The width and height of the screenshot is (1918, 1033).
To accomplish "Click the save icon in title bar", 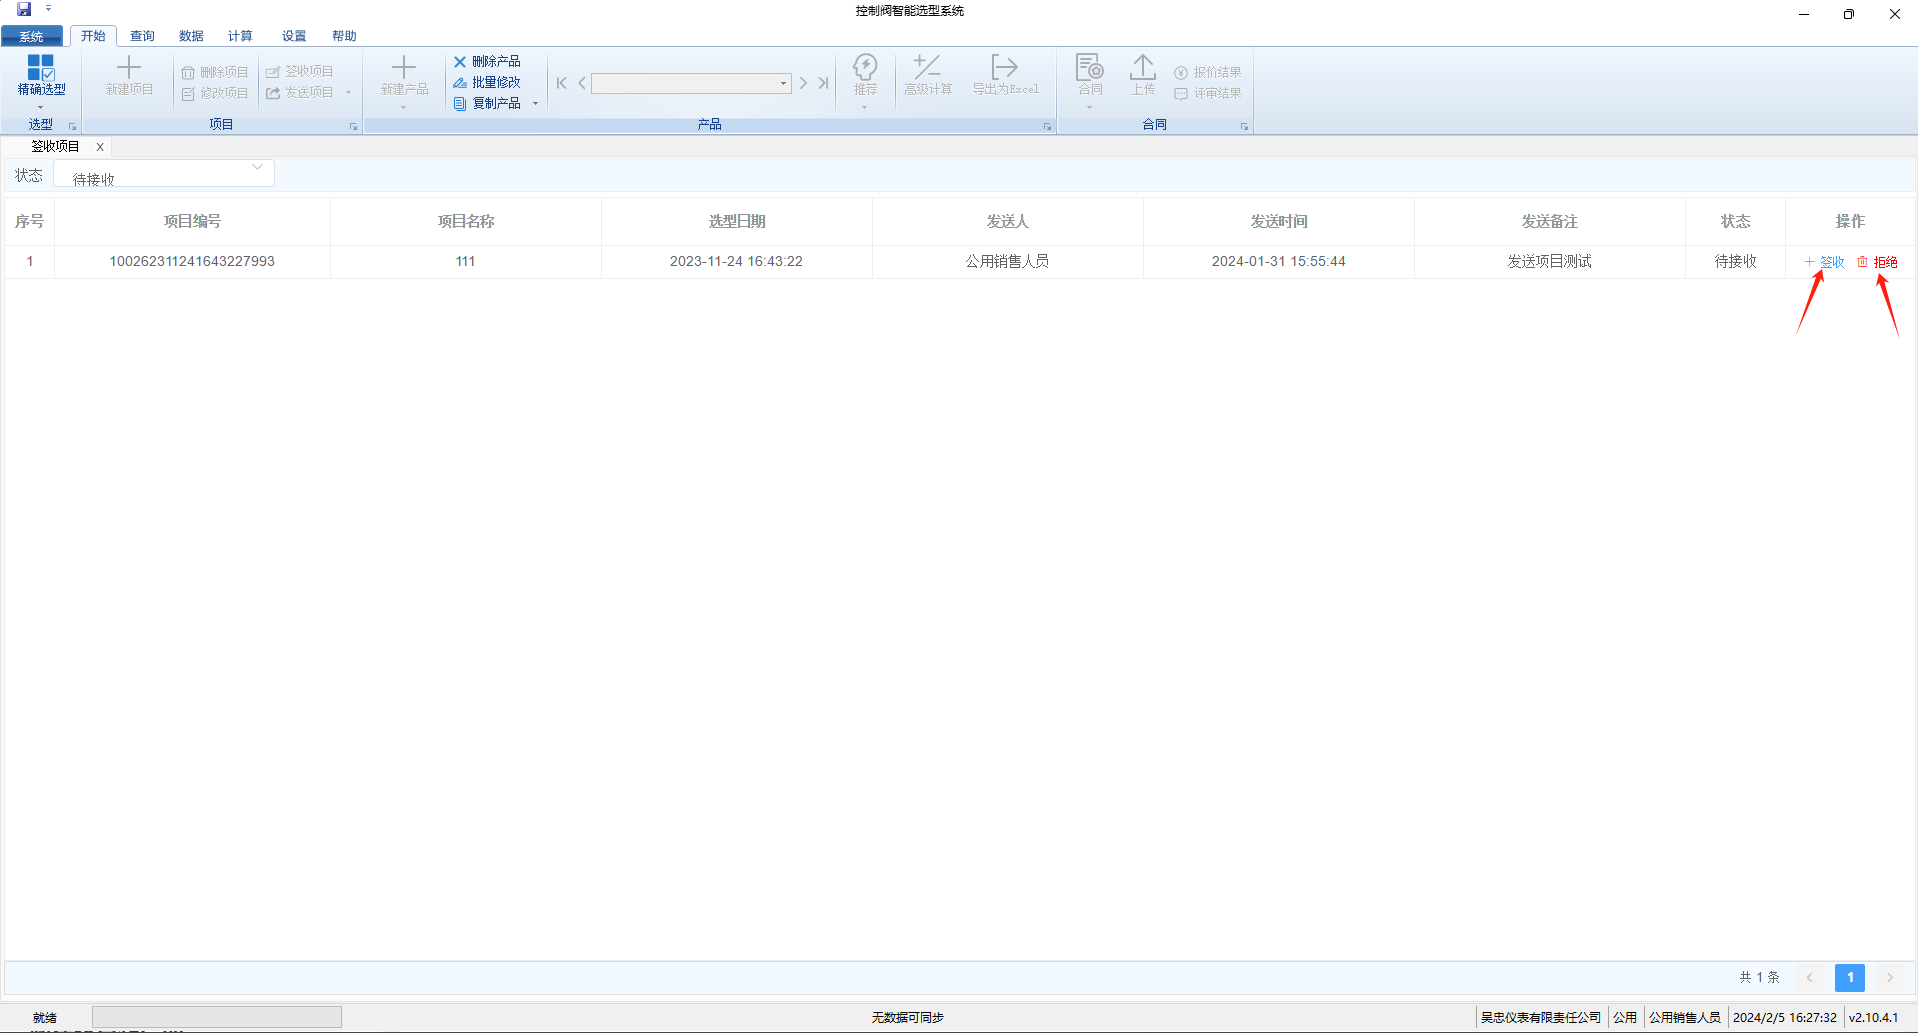I will [x=24, y=10].
